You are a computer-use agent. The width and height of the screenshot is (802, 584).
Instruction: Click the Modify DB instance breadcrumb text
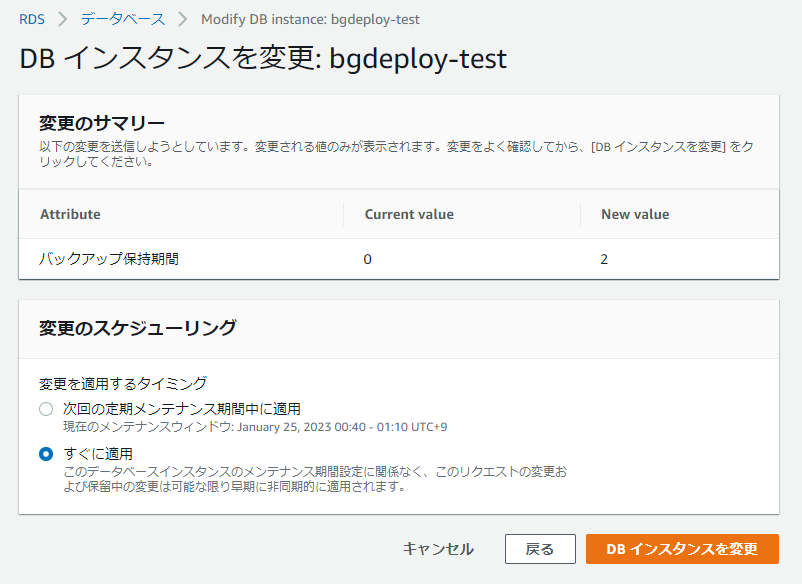[x=310, y=19]
